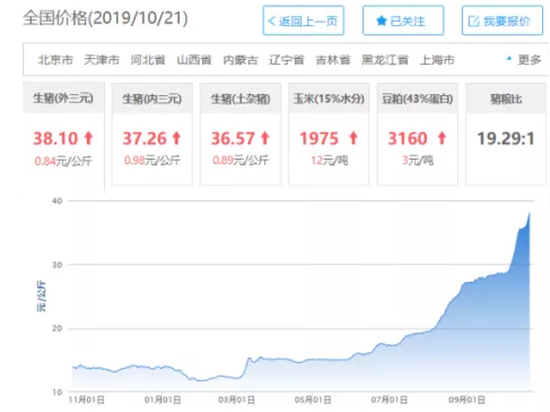Click the red up arrow beside 37.26
The height and width of the screenshot is (412, 550).
[x=177, y=138]
